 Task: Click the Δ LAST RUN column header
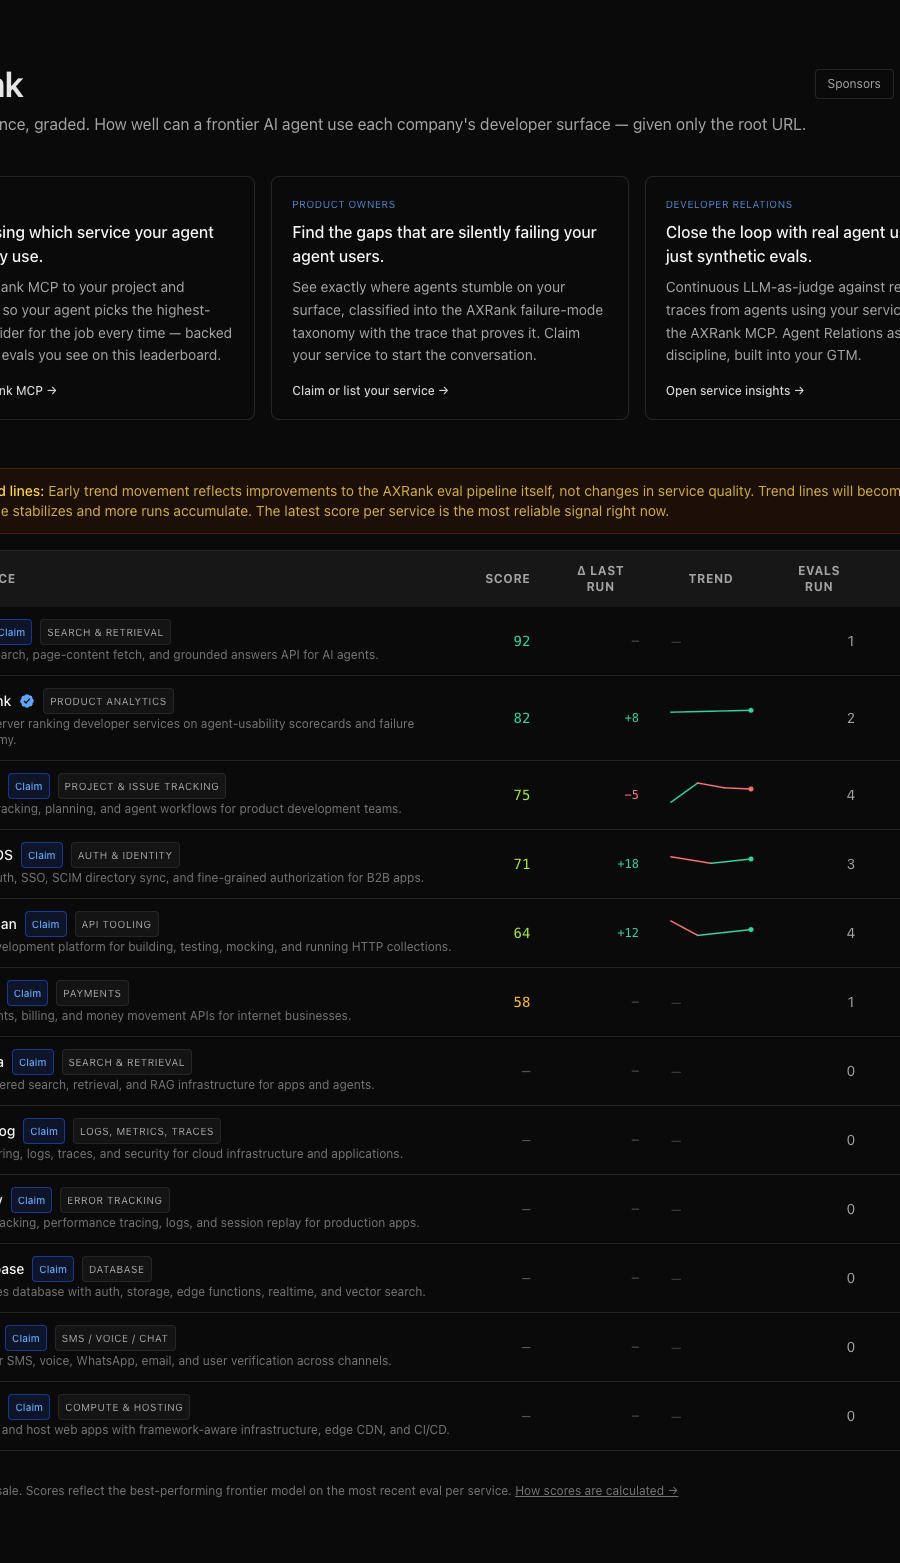coord(600,579)
